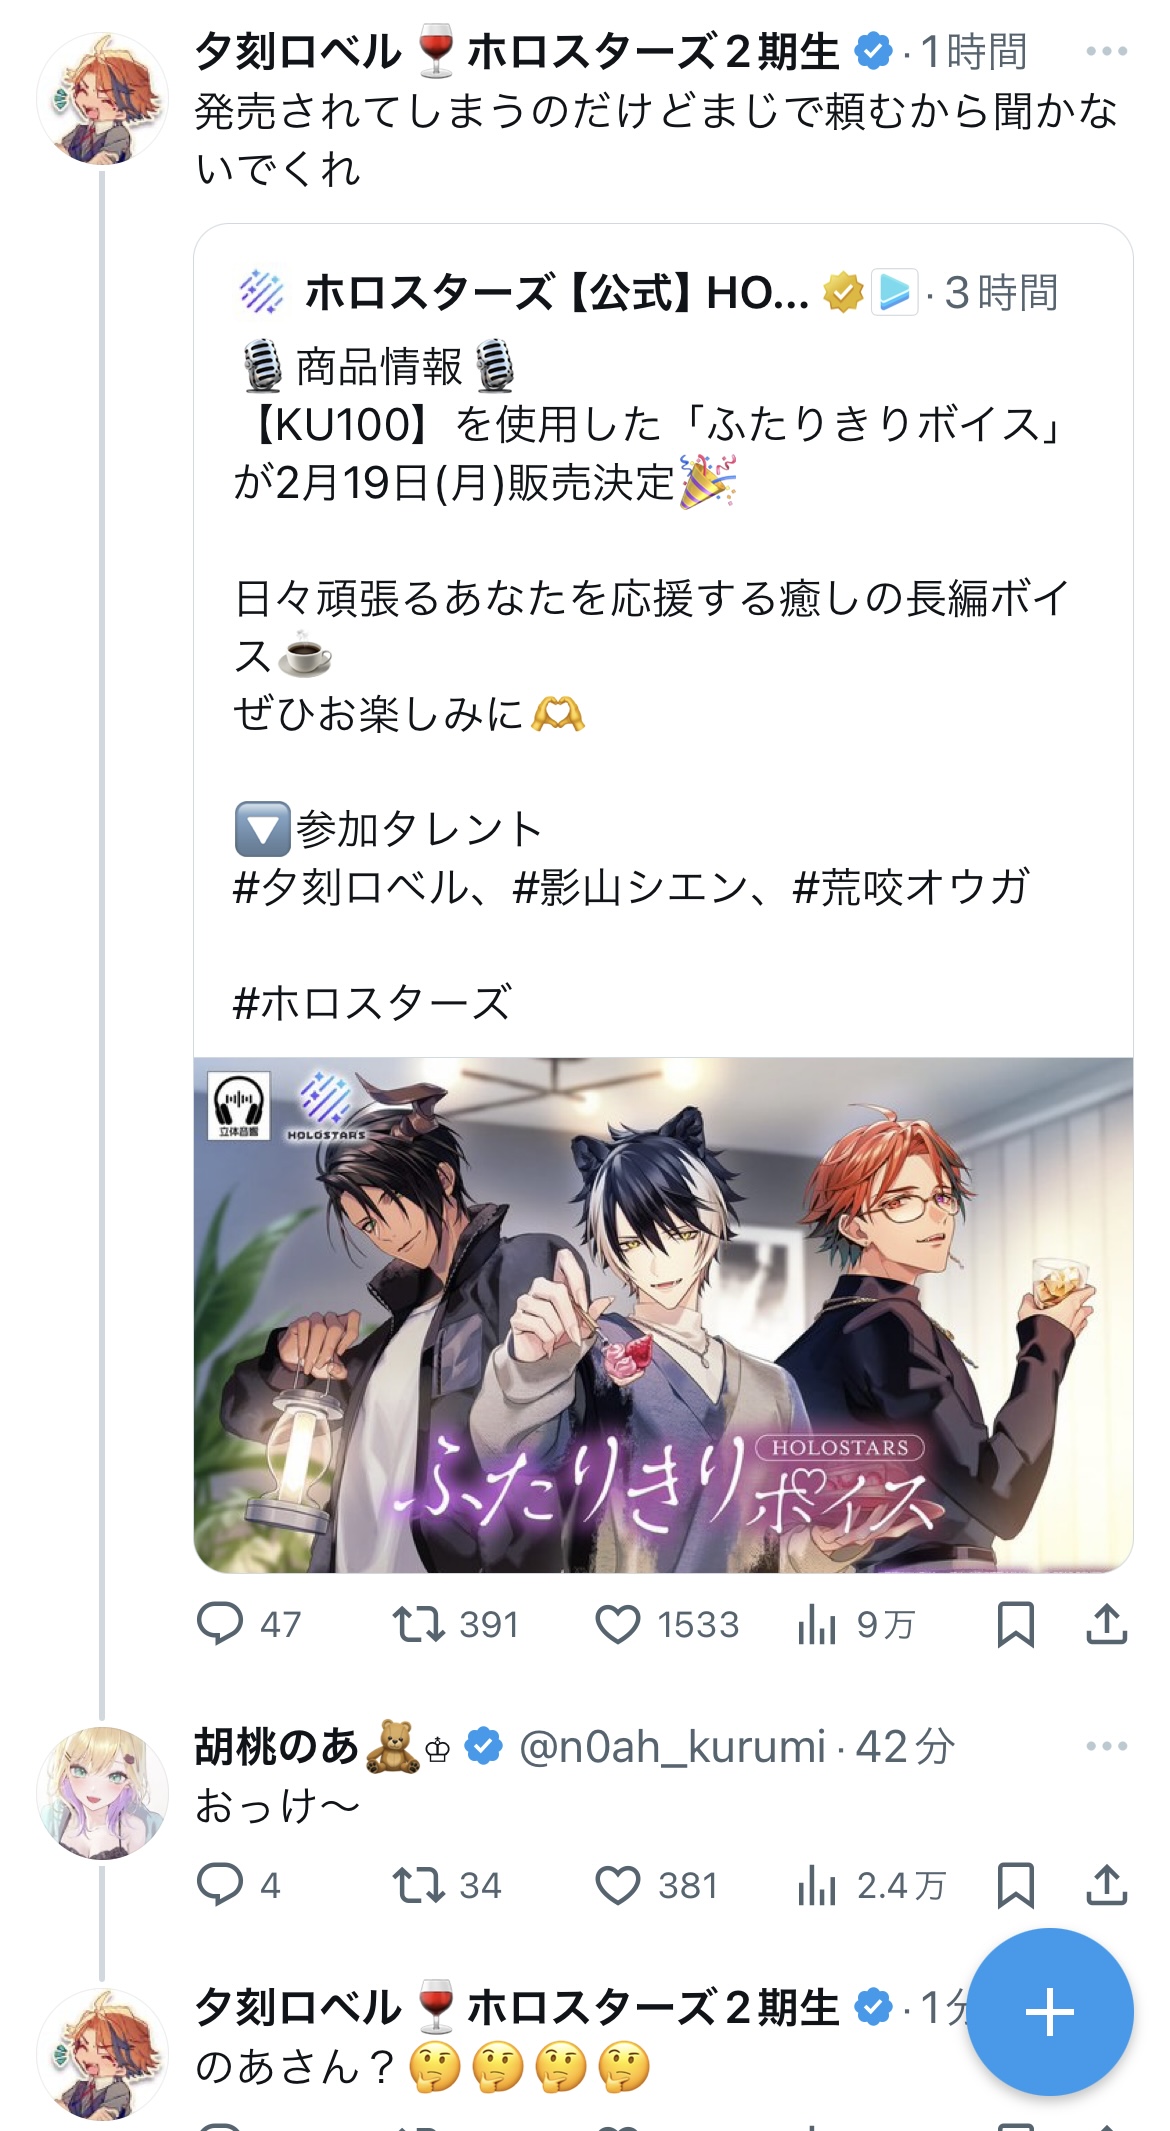Bookmark the ふたりきりボイス quote tweet
Image resolution: width=1170 pixels, height=2131 pixels.
pos(1015,1624)
